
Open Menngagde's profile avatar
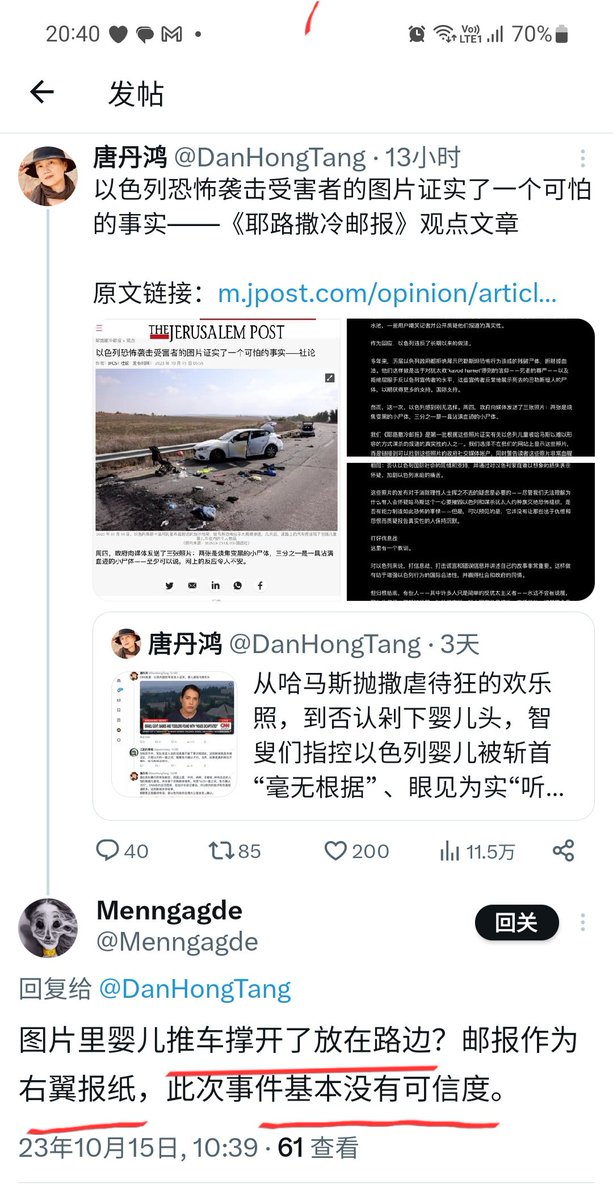(x=48, y=927)
